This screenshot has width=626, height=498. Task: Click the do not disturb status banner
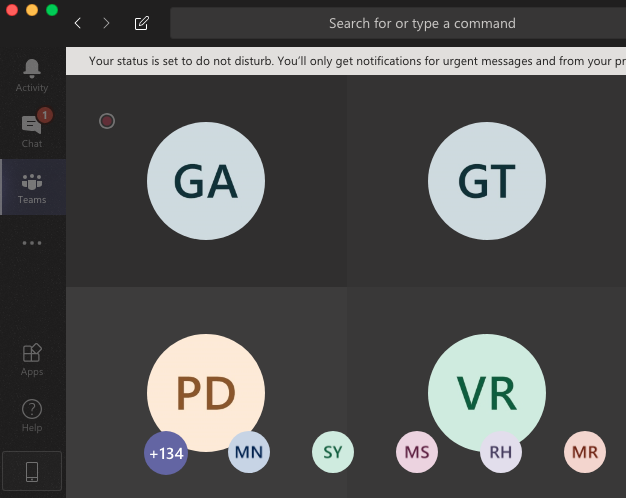tap(350, 61)
